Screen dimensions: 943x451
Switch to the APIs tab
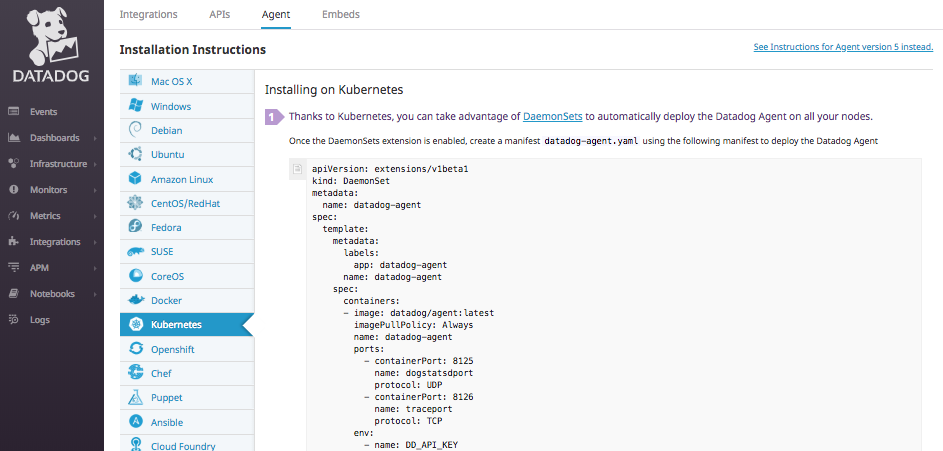[x=220, y=14]
